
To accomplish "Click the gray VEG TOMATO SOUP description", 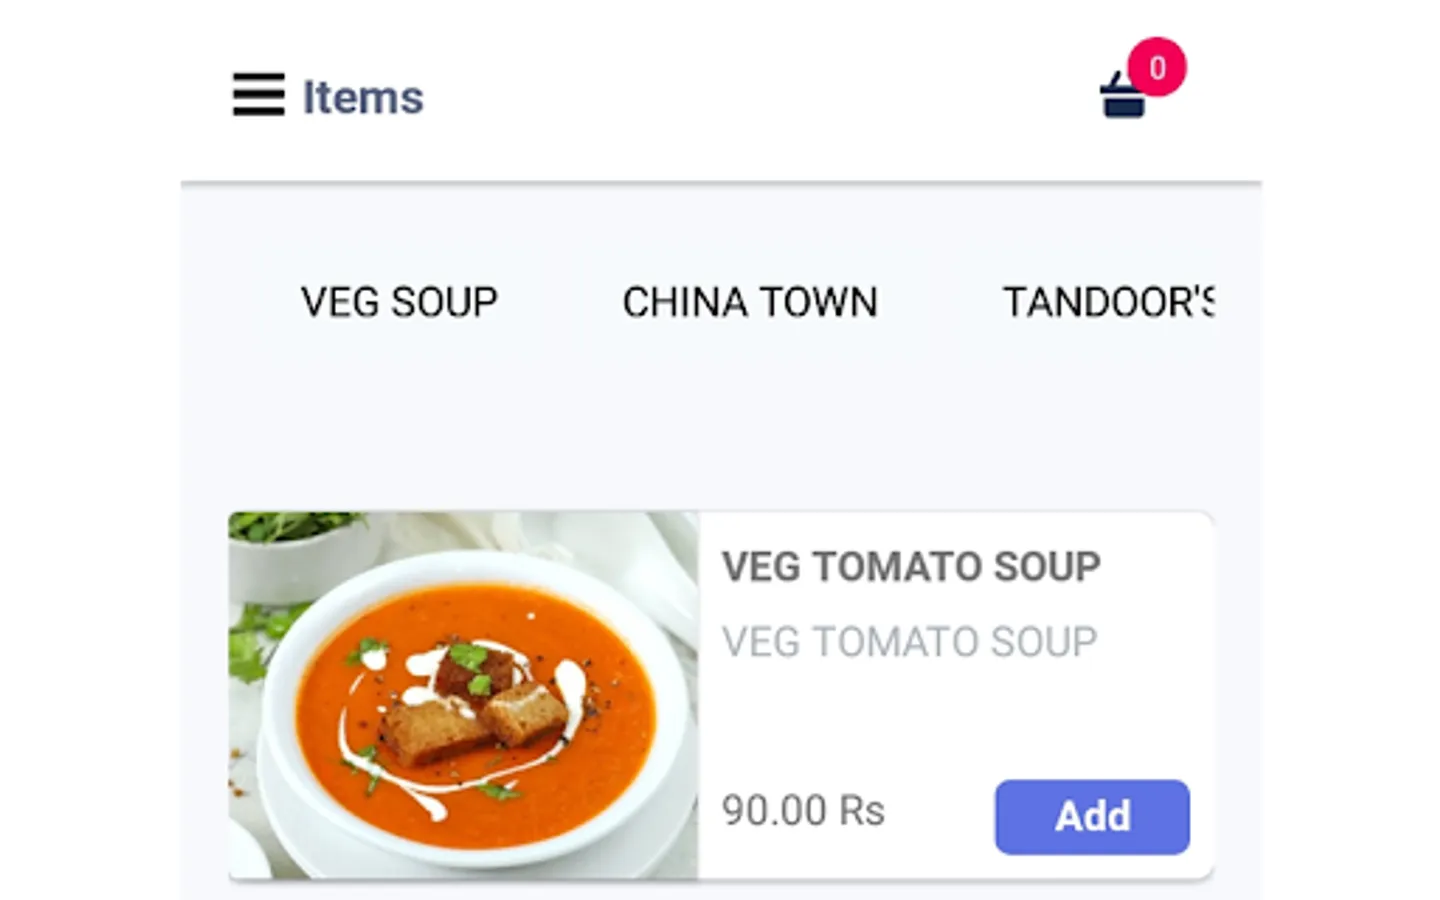I will pos(909,642).
